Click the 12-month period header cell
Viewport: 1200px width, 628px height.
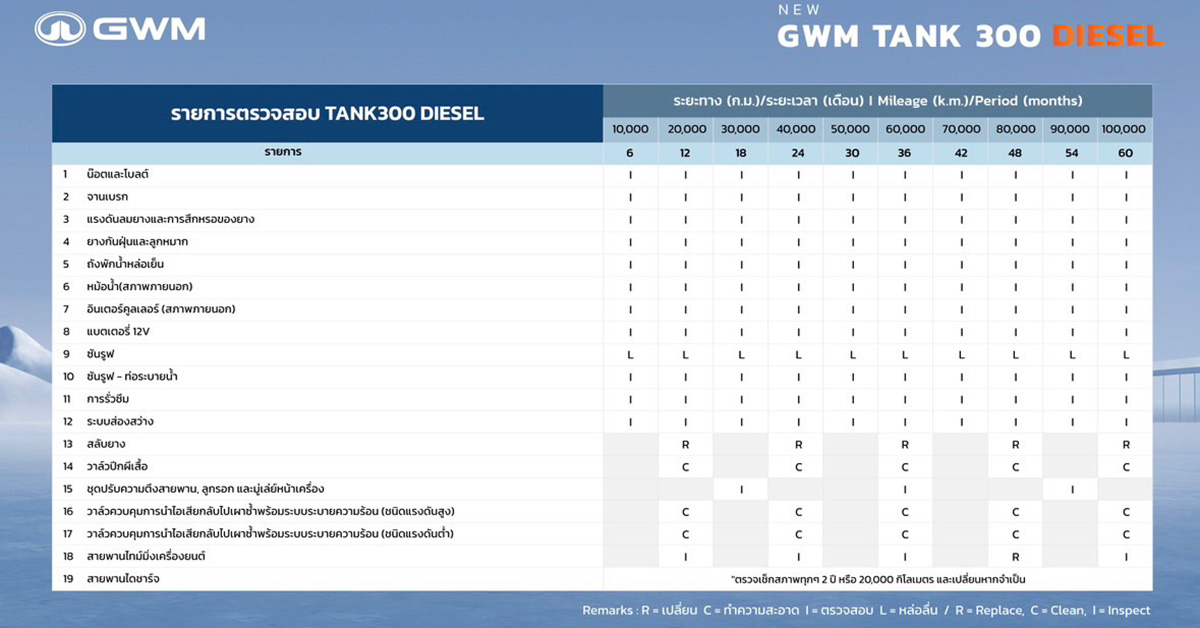point(687,153)
